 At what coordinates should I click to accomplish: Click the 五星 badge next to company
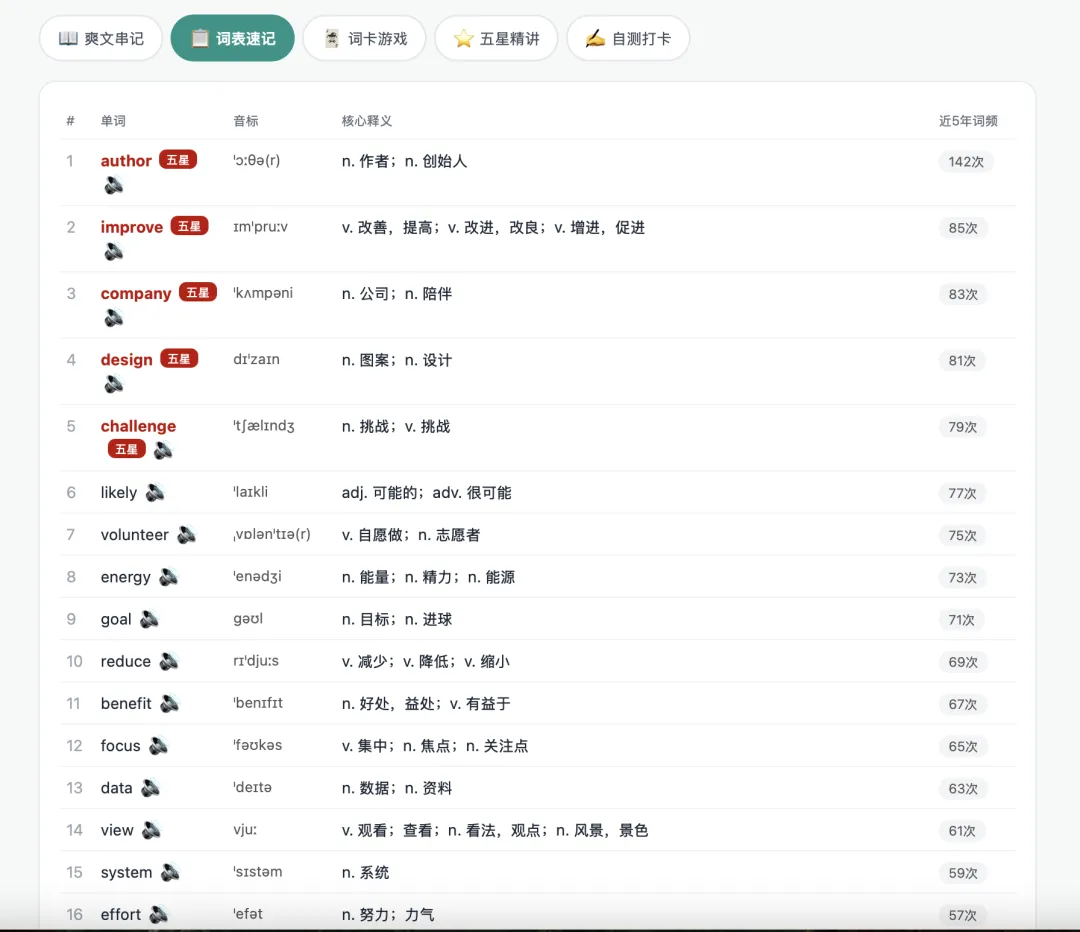click(198, 292)
